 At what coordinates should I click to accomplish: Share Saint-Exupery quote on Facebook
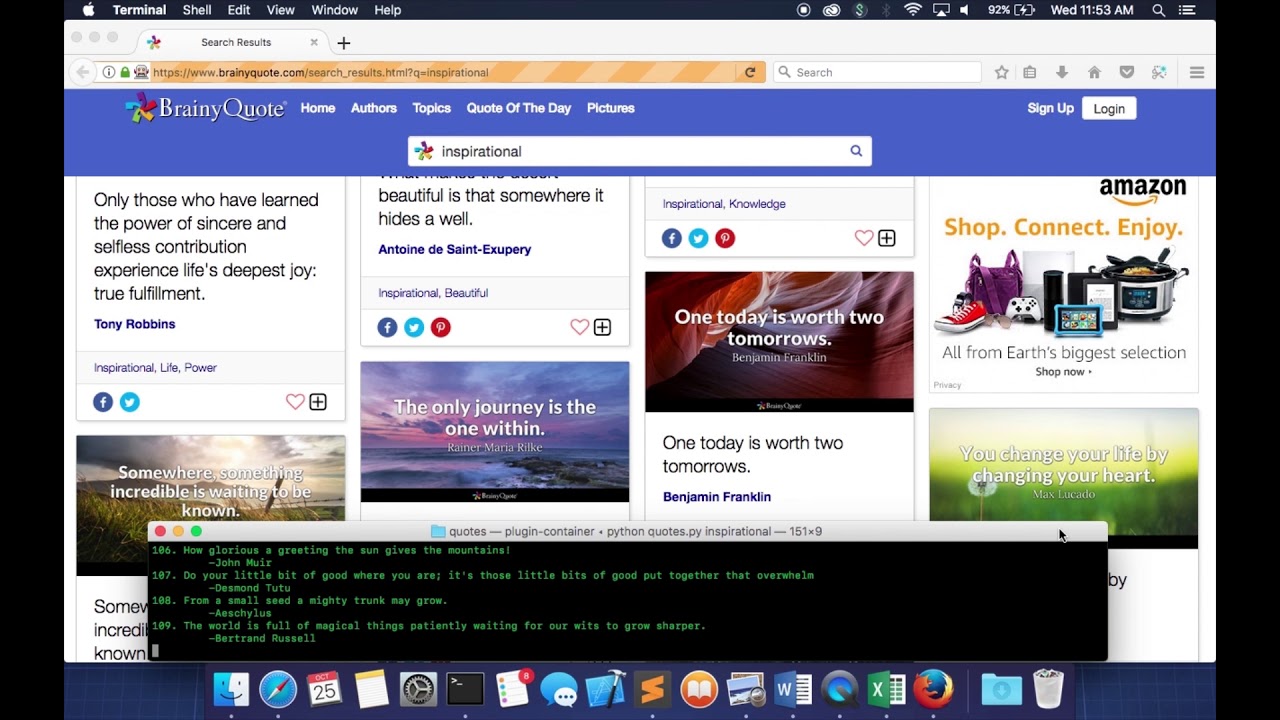(x=387, y=327)
